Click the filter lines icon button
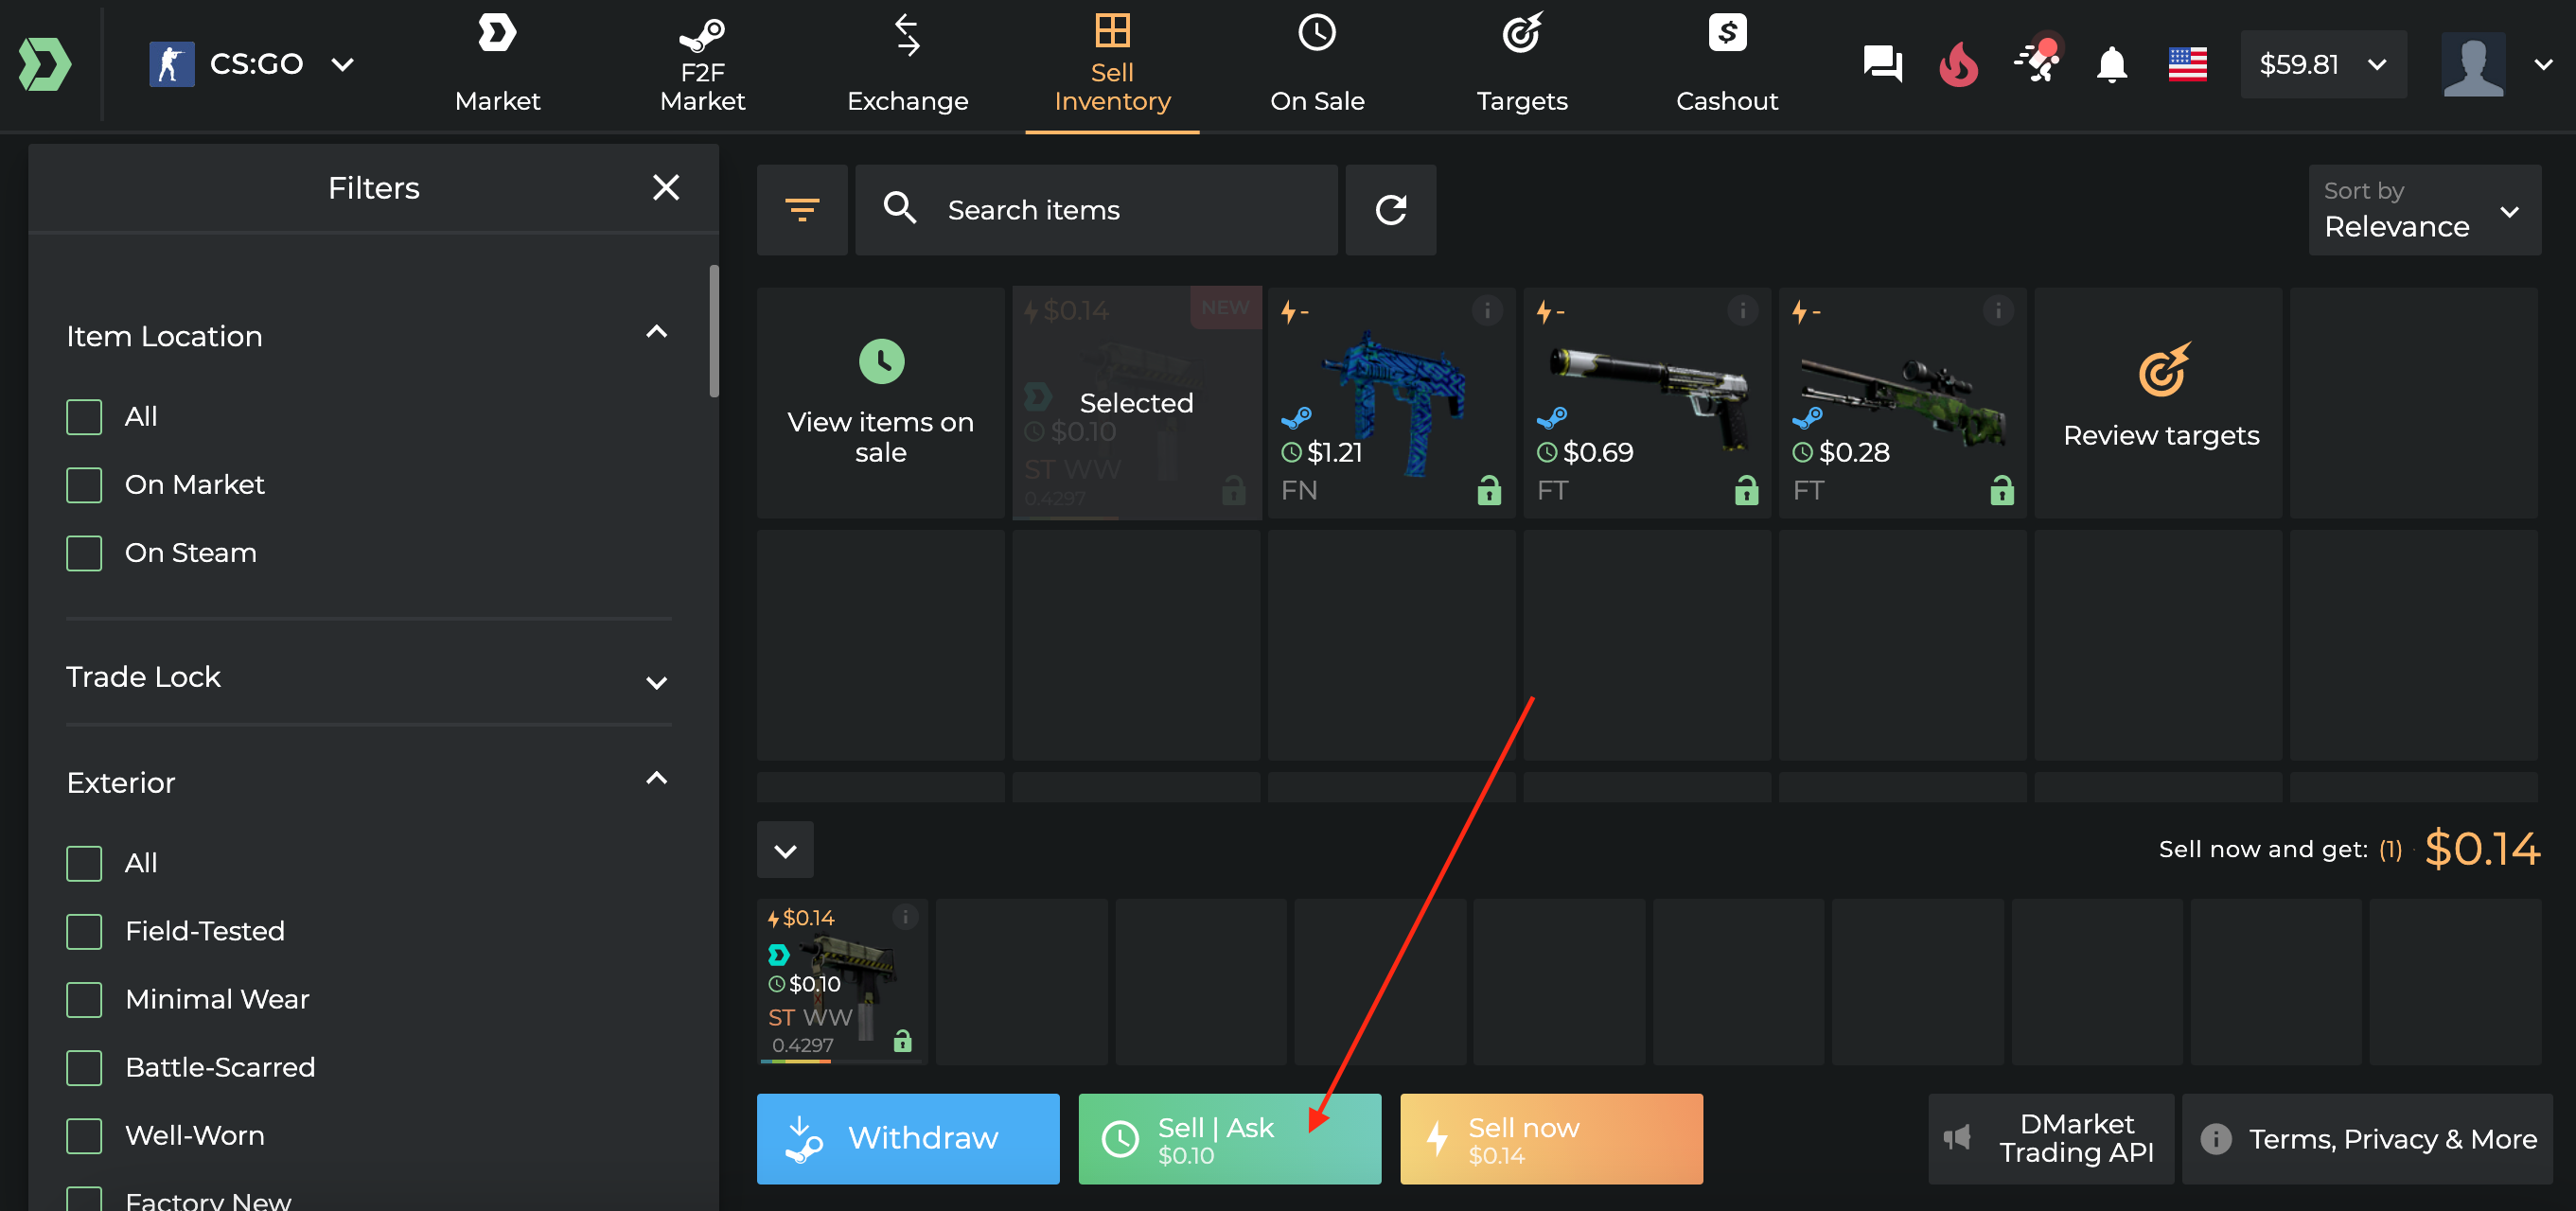 point(802,210)
